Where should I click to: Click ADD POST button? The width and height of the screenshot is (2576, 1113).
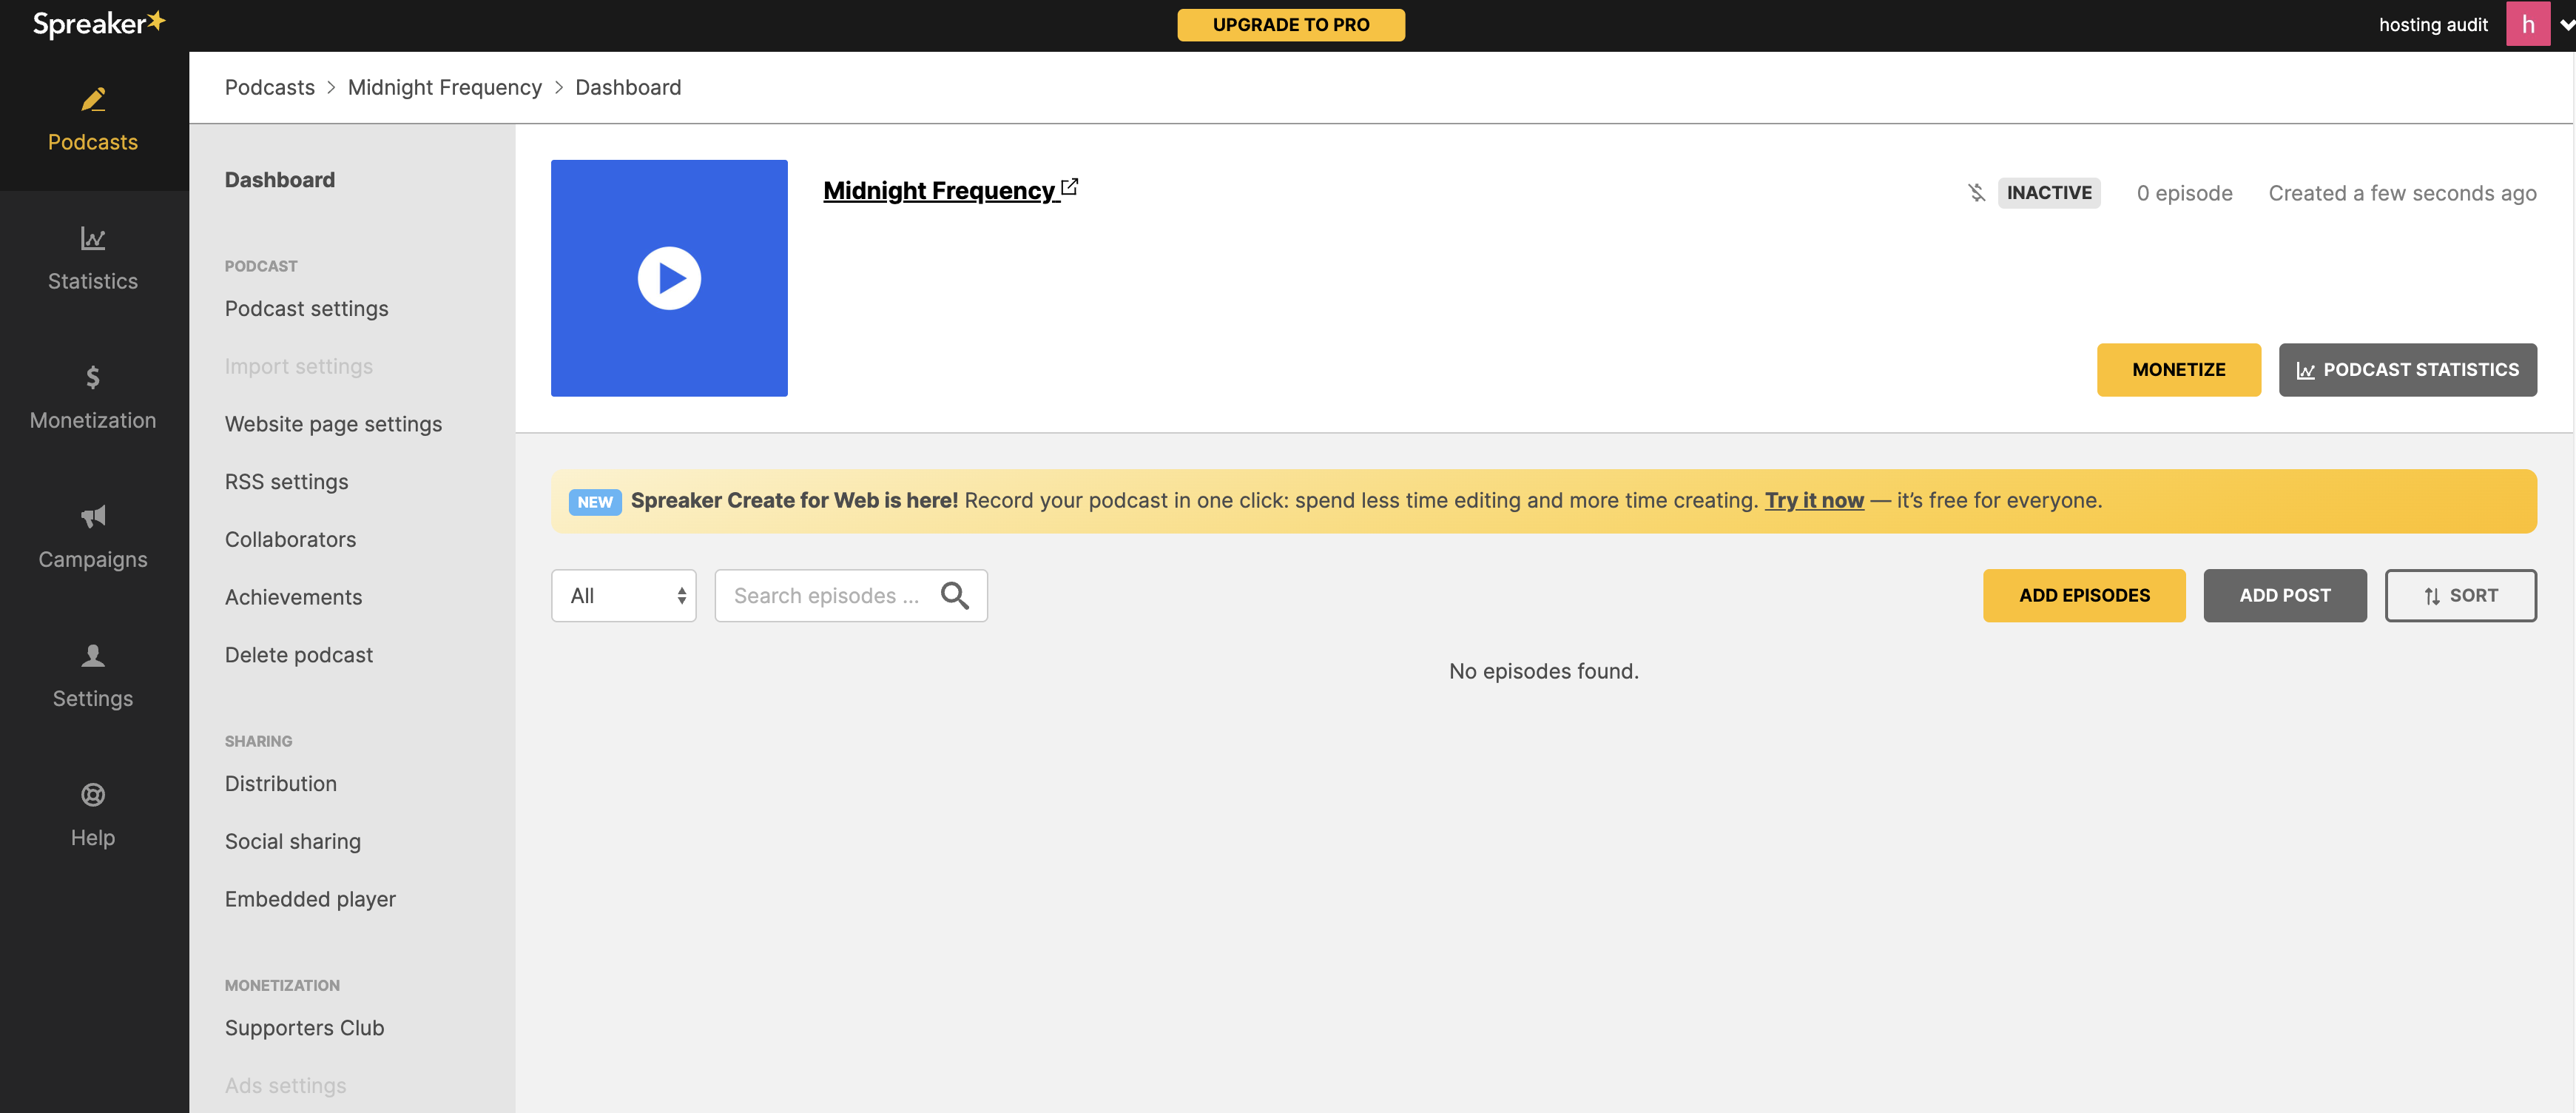coord(2284,596)
